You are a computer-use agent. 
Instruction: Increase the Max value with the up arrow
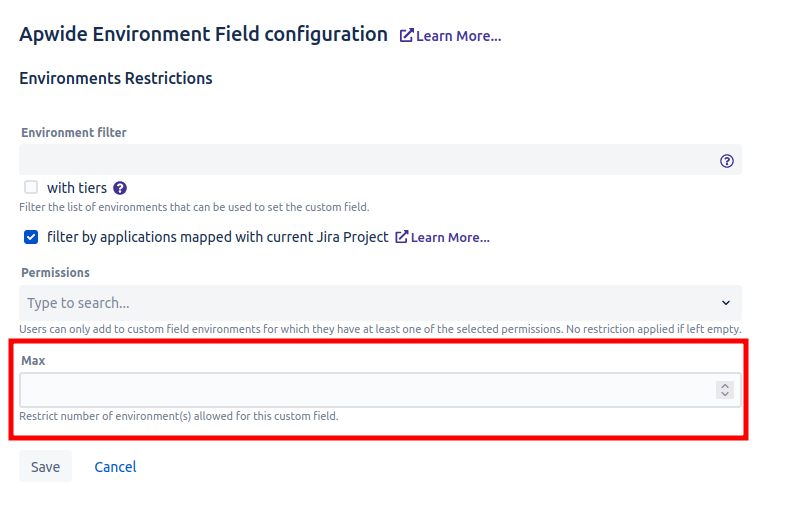pyautogui.click(x=725, y=385)
